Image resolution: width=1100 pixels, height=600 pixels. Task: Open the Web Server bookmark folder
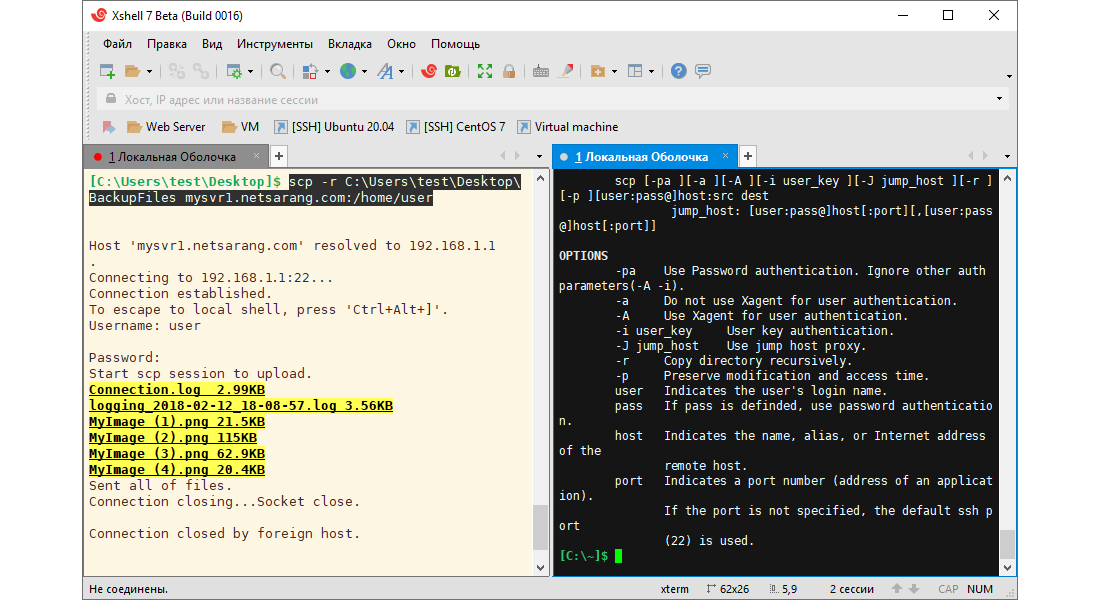coord(166,127)
